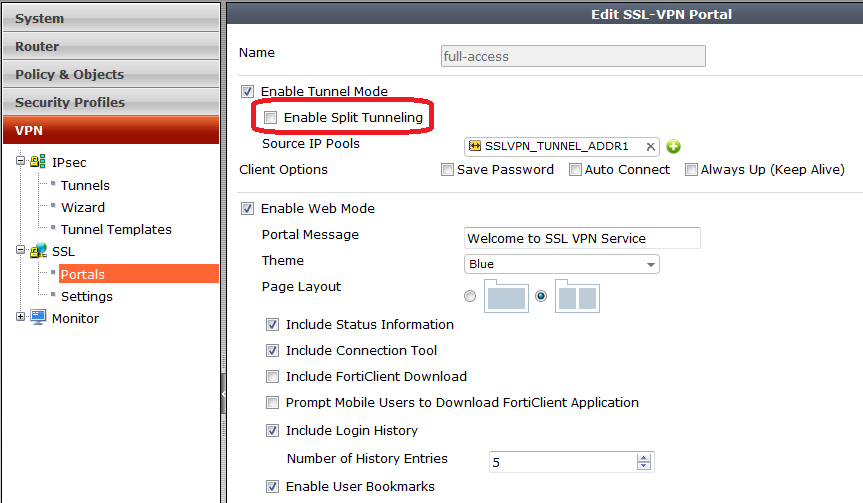Decrease the Number of History Entries
The width and height of the screenshot is (863, 503).
pyautogui.click(x=643, y=466)
